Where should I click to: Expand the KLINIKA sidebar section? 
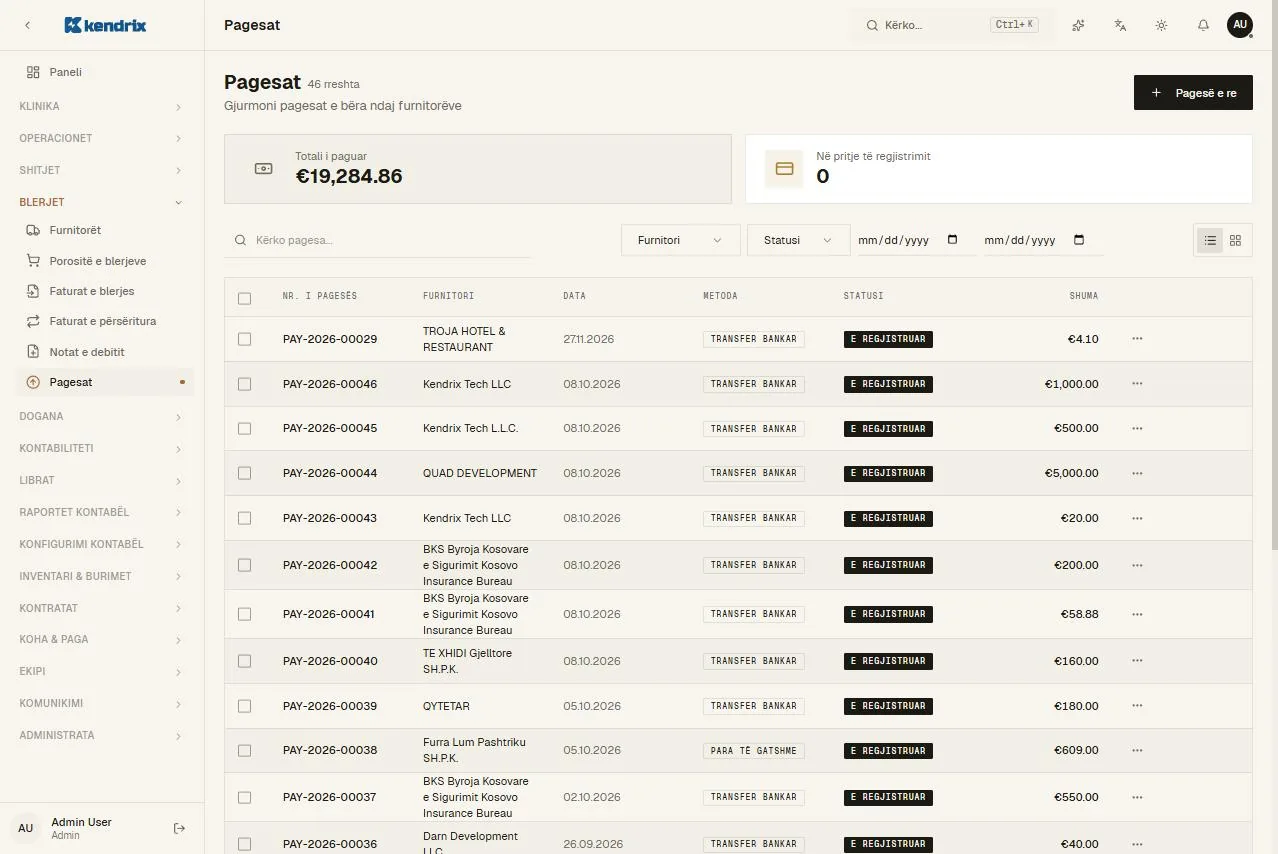tap(101, 106)
